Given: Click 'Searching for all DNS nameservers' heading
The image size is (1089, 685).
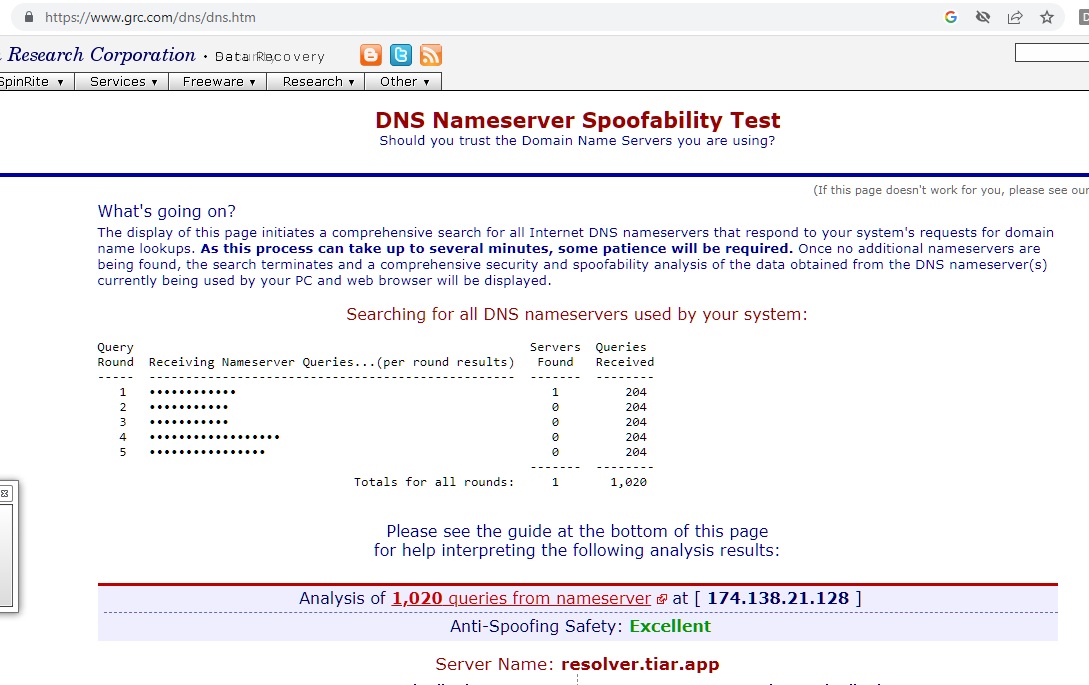Looking at the screenshot, I should point(577,314).
